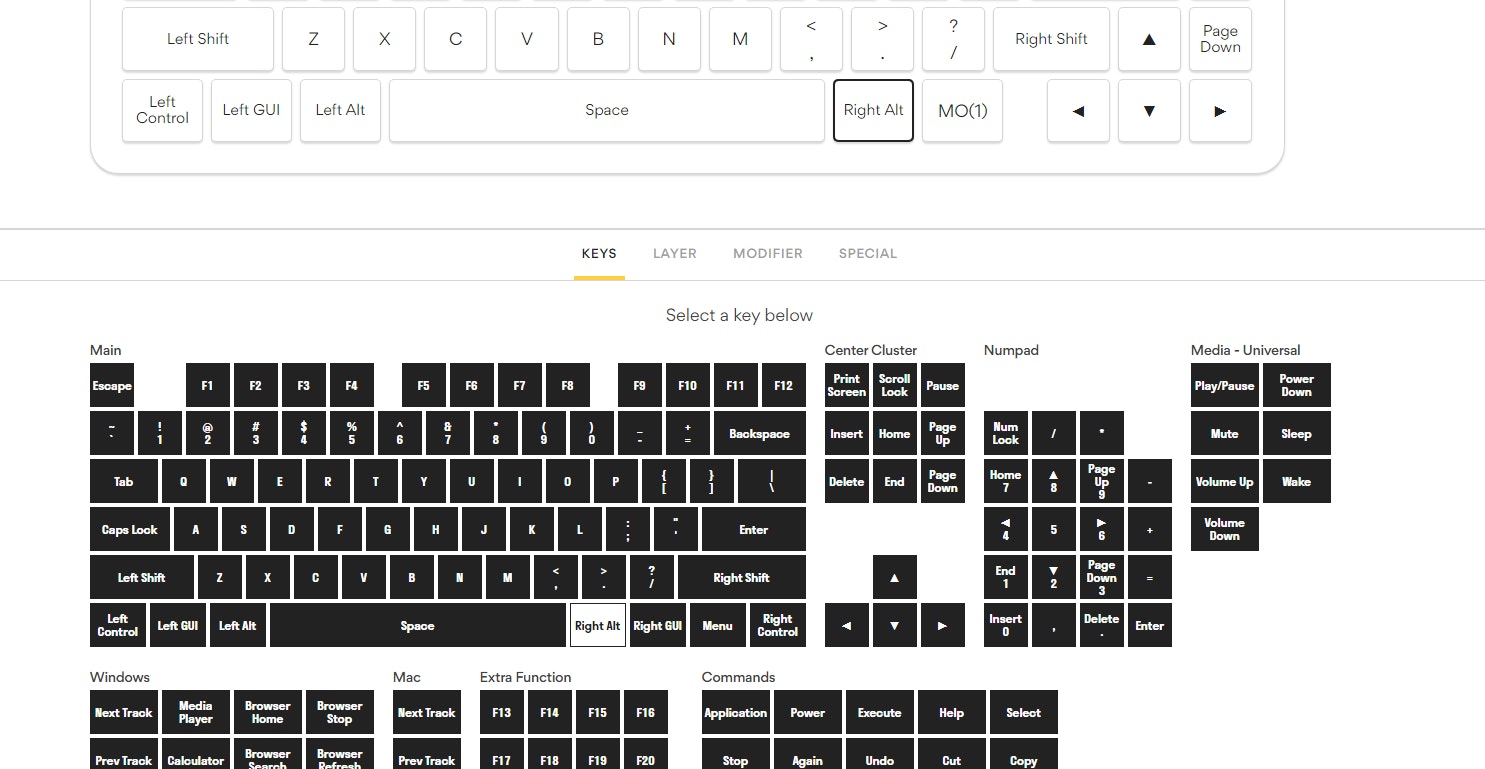
Task: Pick the down arrow in Center Cluster
Action: [895, 626]
